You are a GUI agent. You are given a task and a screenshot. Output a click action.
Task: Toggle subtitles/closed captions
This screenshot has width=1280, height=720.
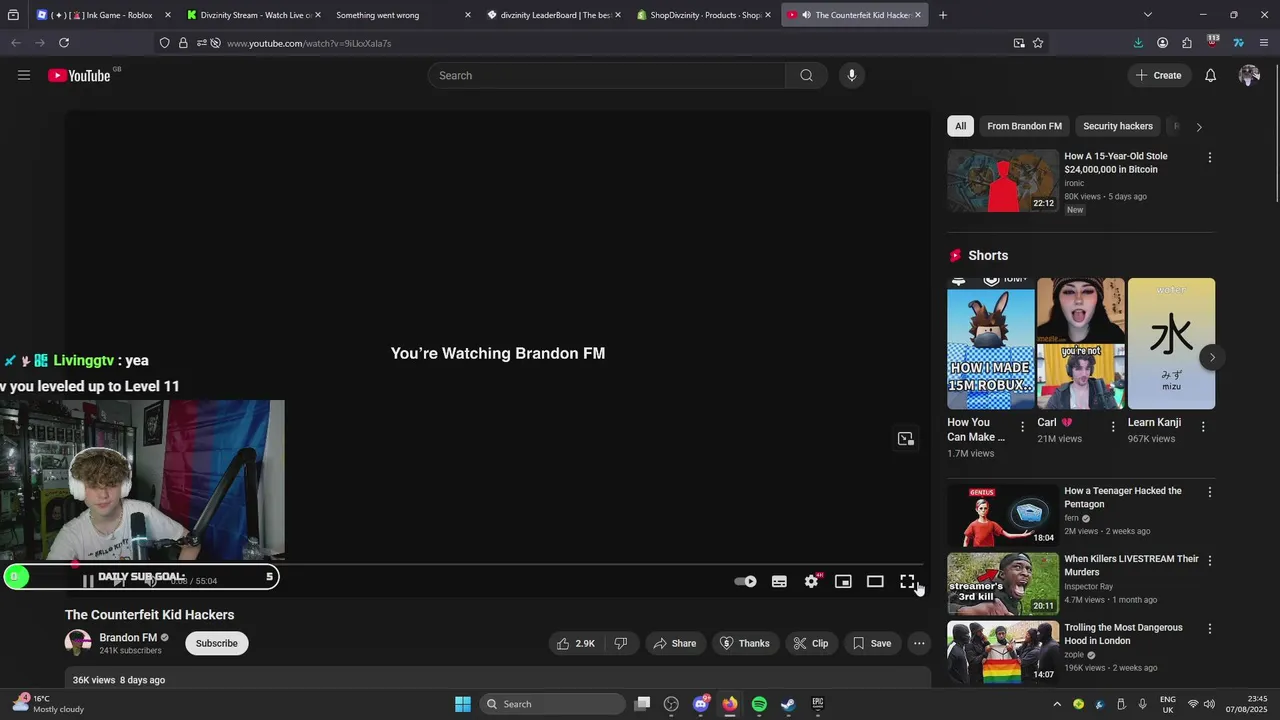tap(779, 581)
